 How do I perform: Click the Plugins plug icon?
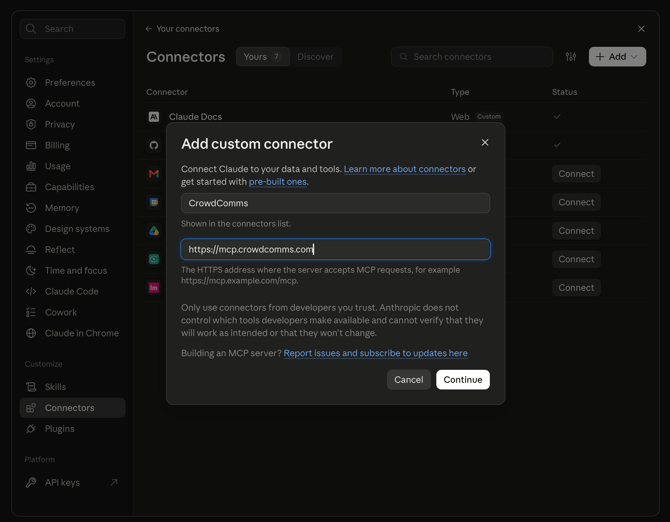point(31,429)
